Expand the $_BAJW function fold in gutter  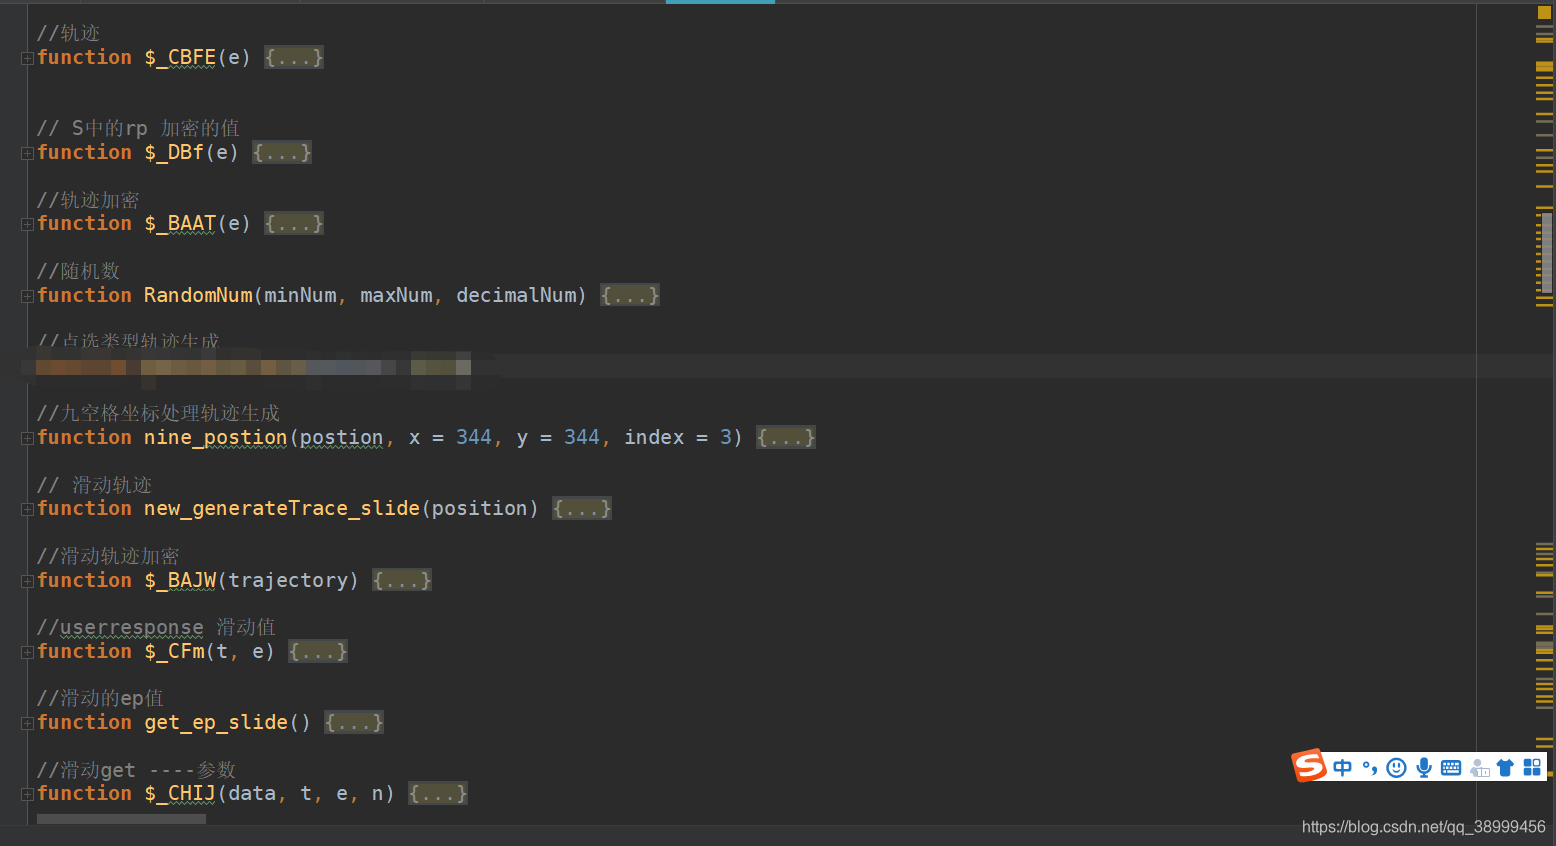point(28,581)
